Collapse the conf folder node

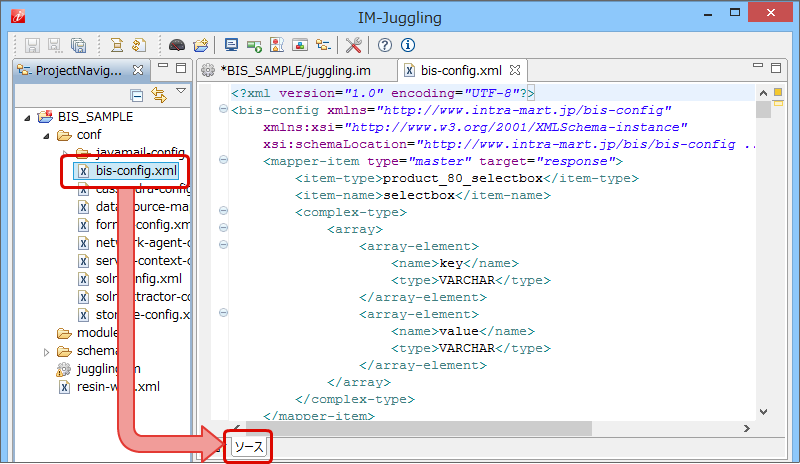[x=46, y=136]
